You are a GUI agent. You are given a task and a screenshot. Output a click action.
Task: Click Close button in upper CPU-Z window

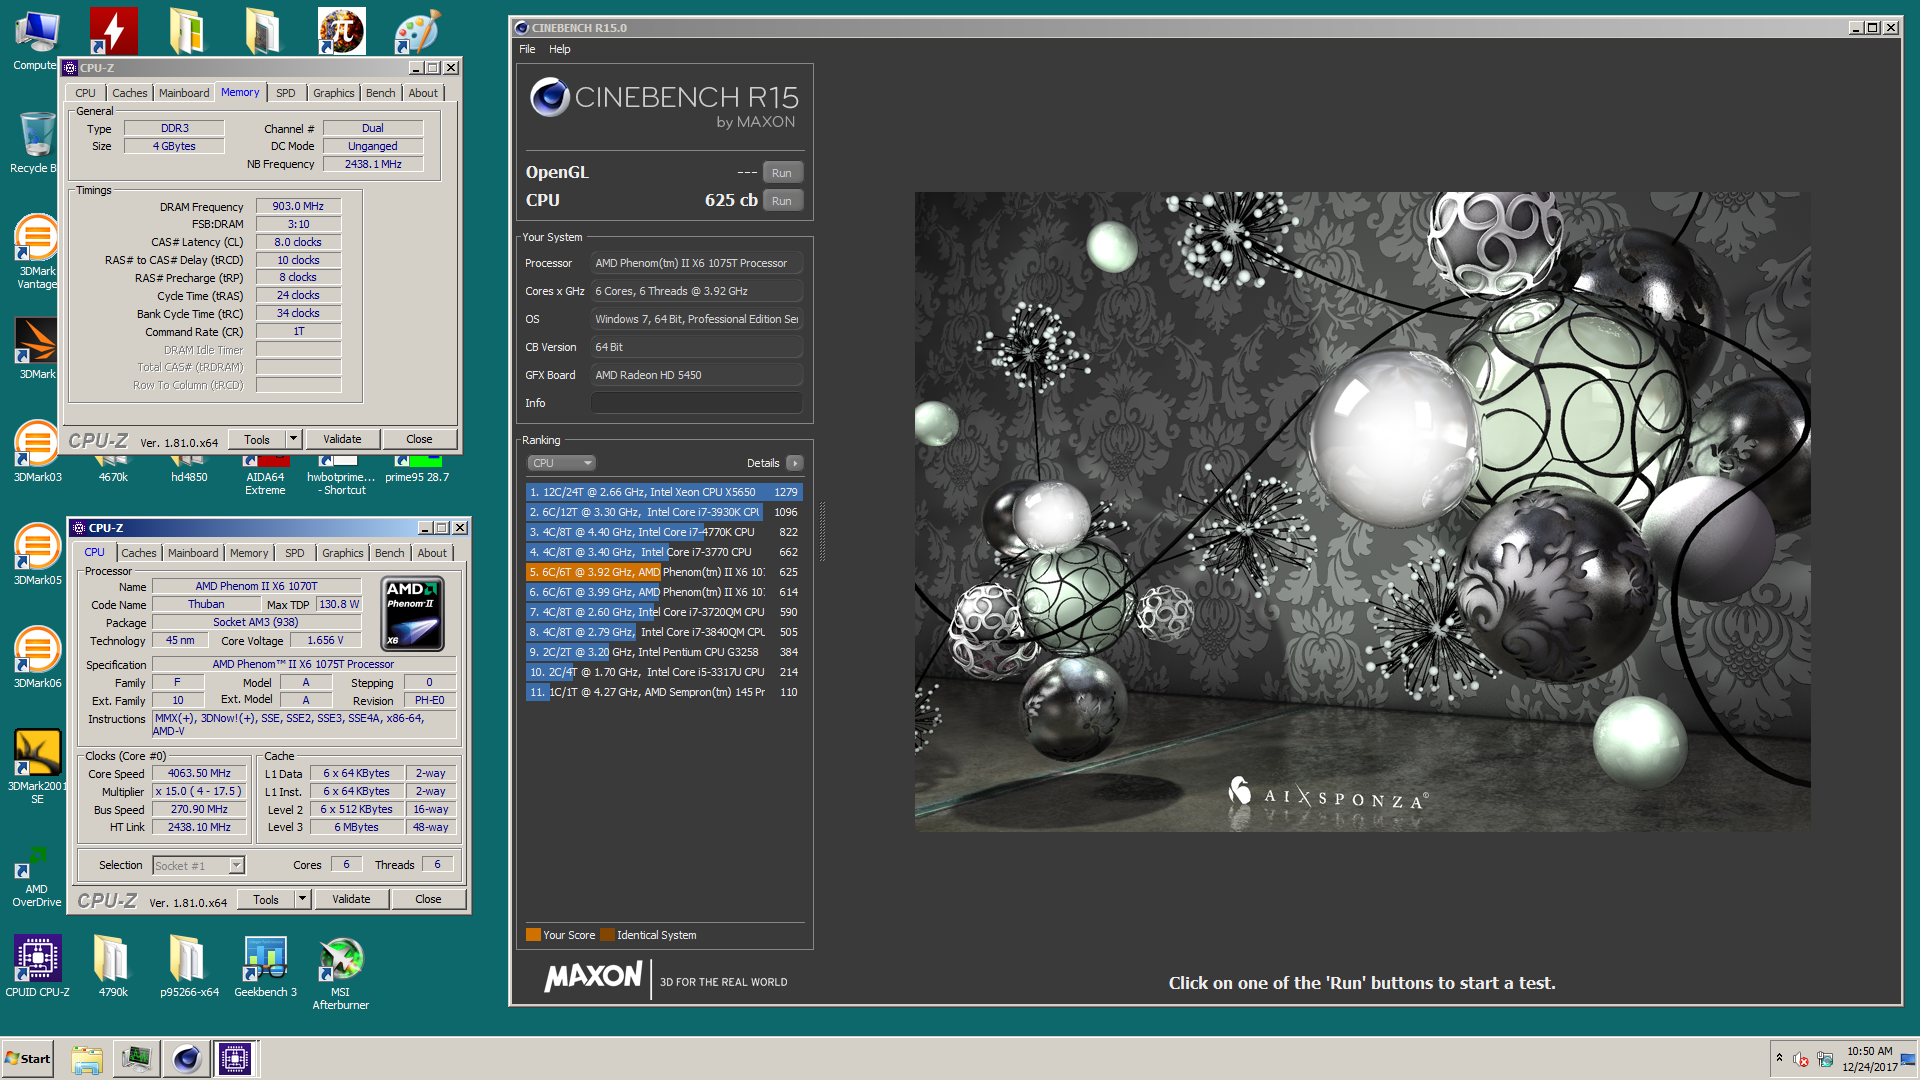[419, 439]
